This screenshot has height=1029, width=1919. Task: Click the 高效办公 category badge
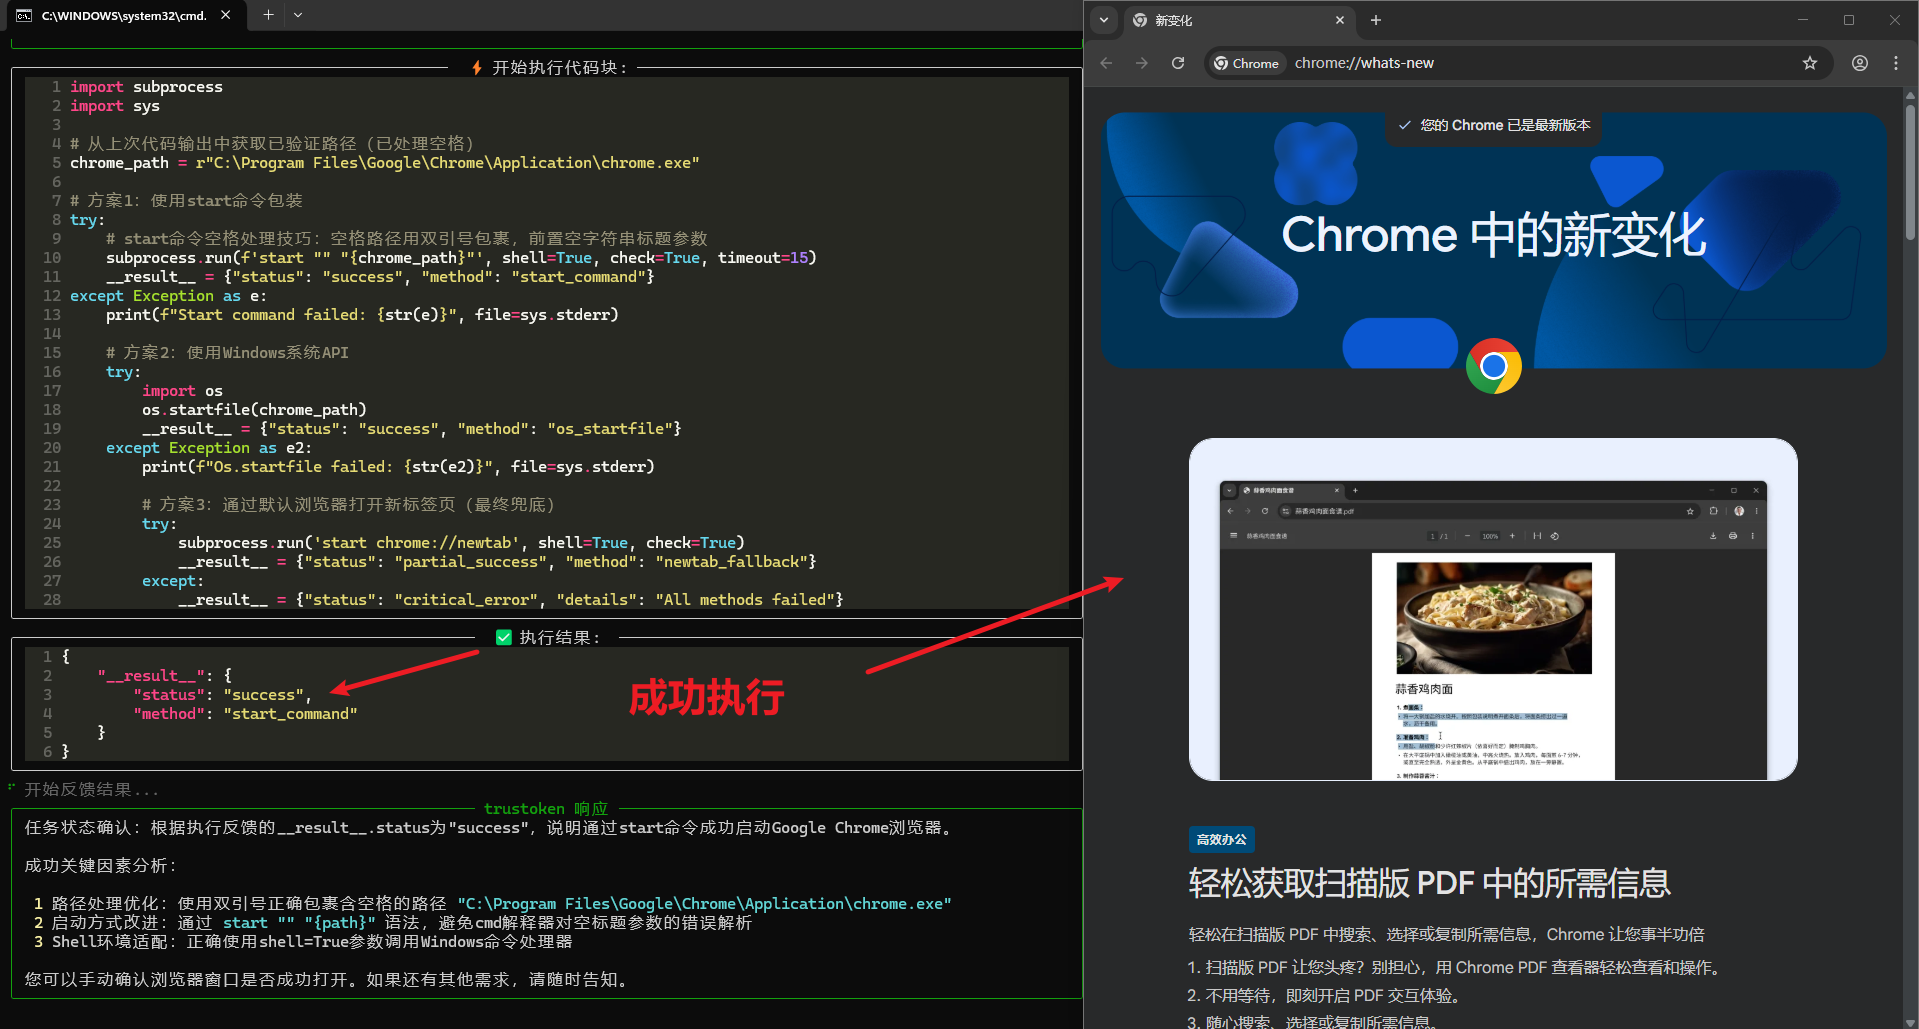(x=1221, y=840)
